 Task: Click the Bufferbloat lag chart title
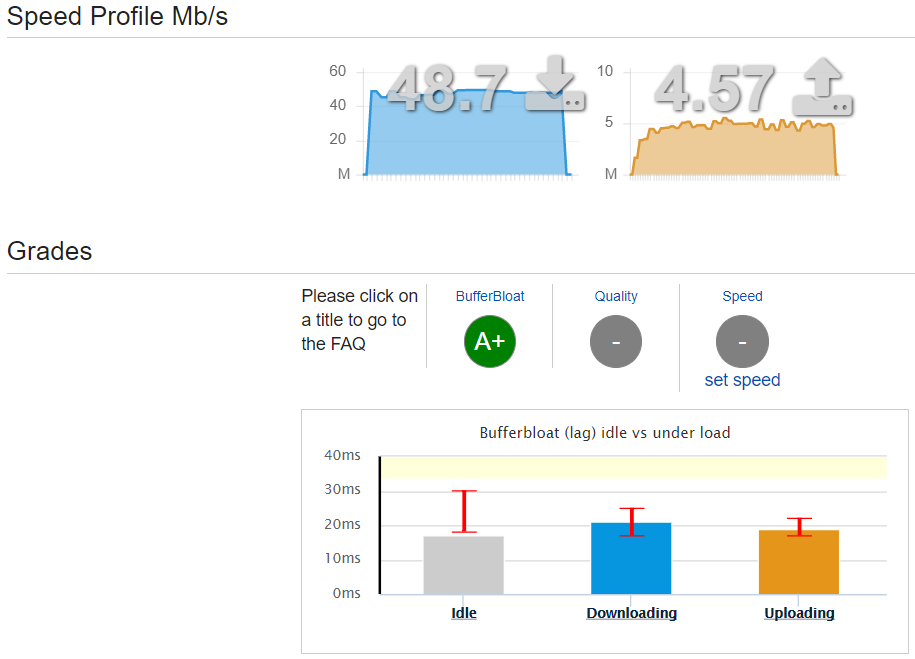point(605,432)
